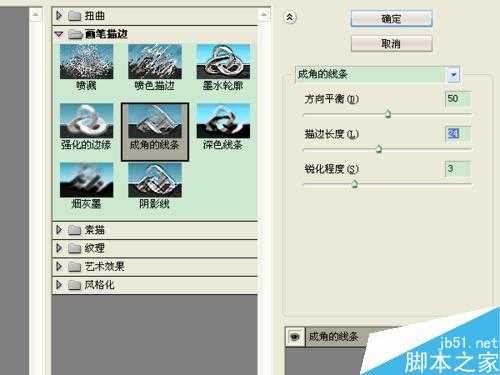Click the 描边长度 slider handle
Screen dimensions: 500x375
coord(379,149)
